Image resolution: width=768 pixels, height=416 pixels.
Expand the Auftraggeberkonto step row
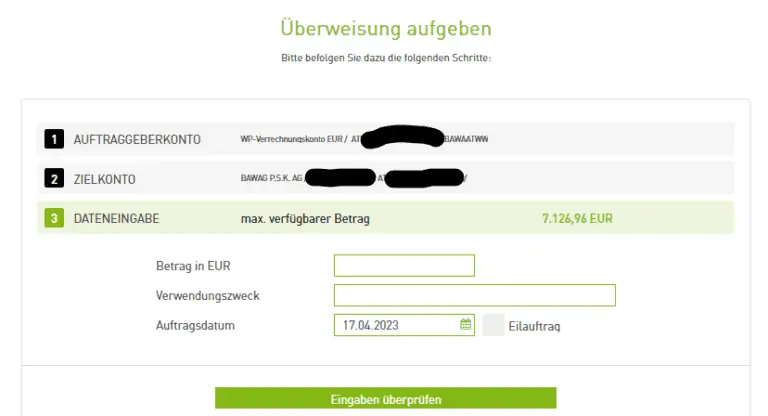(x=385, y=139)
